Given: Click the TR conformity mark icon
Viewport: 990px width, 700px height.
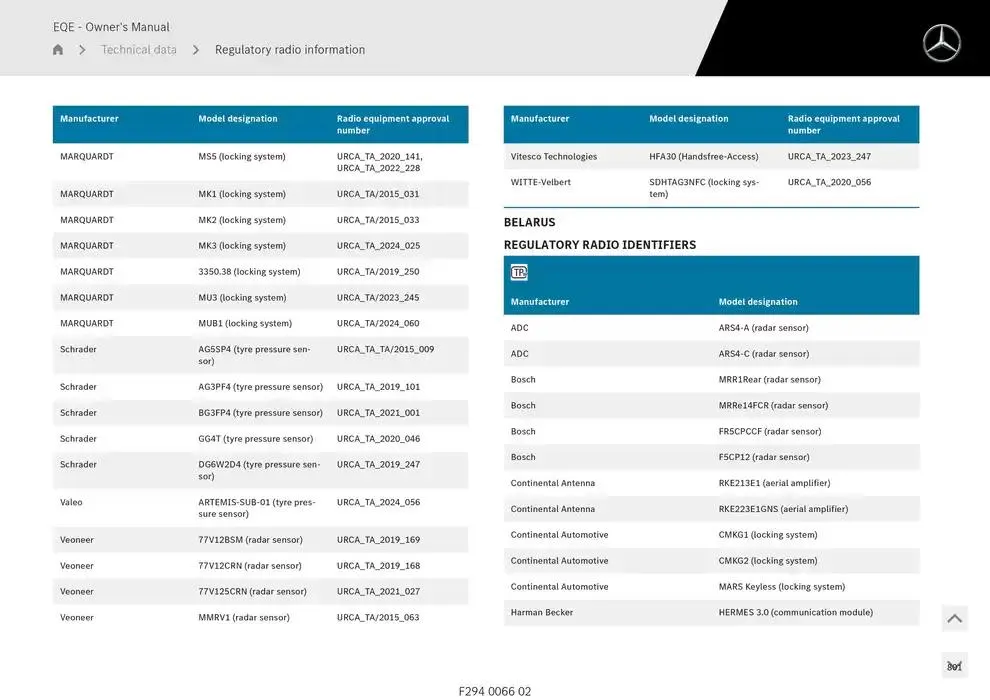Looking at the screenshot, I should [519, 272].
